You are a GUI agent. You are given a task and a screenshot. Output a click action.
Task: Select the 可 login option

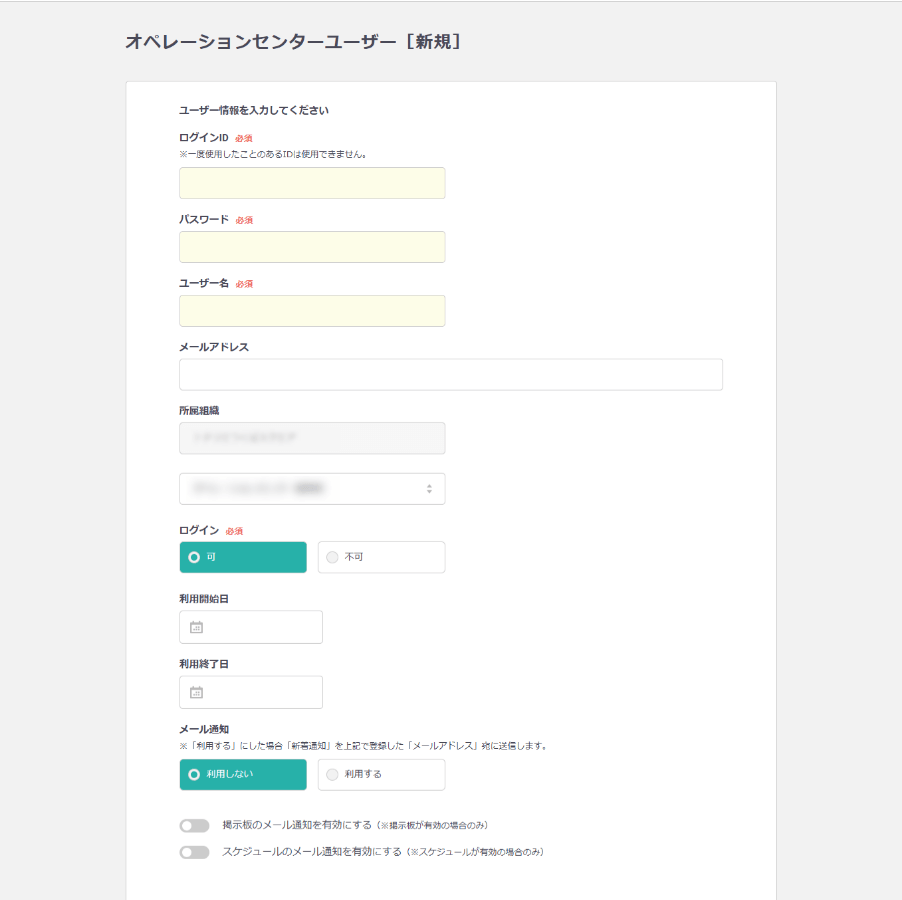click(242, 557)
